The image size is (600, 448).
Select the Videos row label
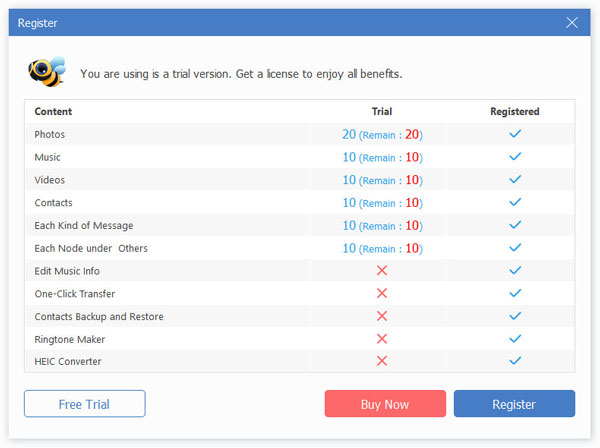pos(50,180)
